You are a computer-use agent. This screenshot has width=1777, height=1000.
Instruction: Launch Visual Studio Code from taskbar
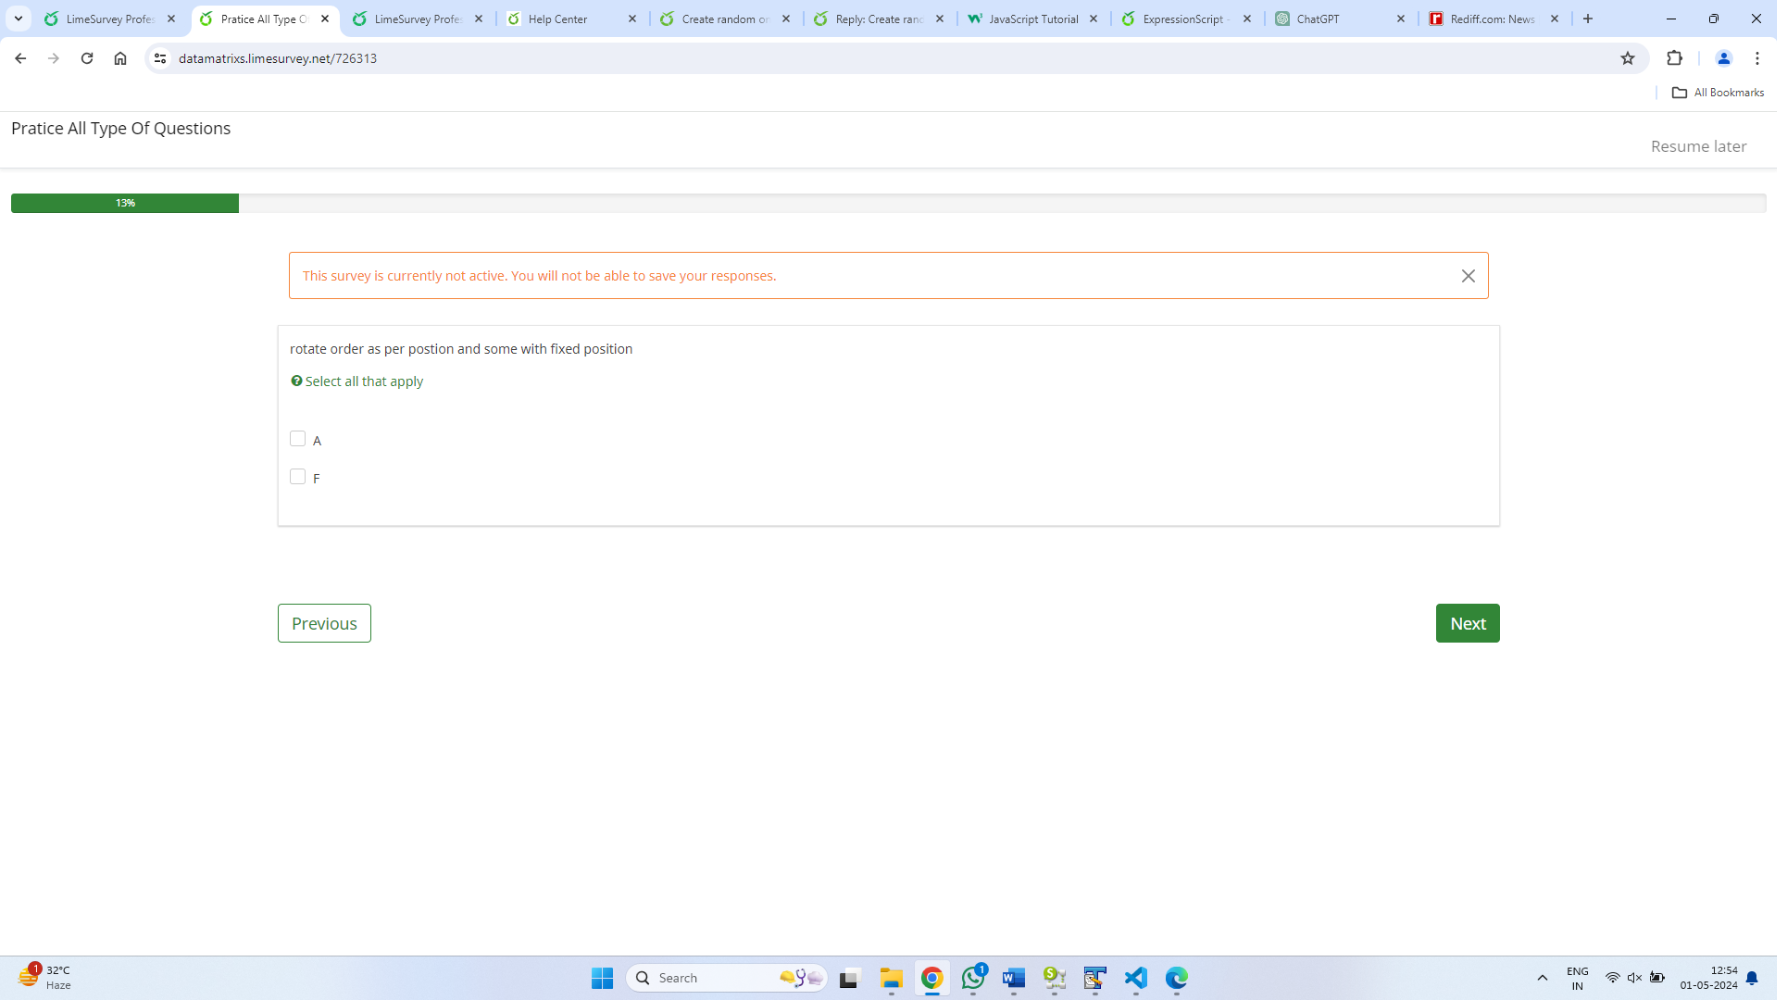[1135, 978]
